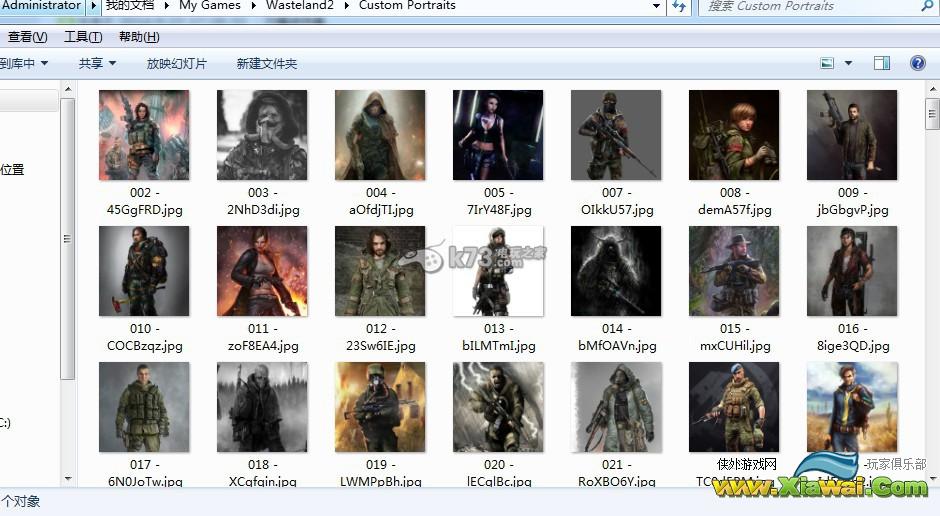Select thumbnail 010 - COCBzqz.jpg
This screenshot has width=940, height=516.
(144, 271)
